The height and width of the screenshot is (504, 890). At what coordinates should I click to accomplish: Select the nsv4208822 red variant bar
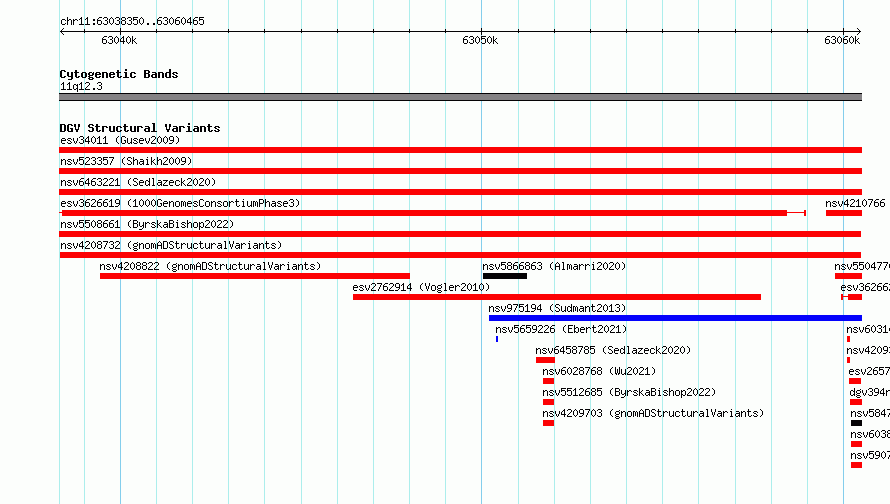coord(255,276)
